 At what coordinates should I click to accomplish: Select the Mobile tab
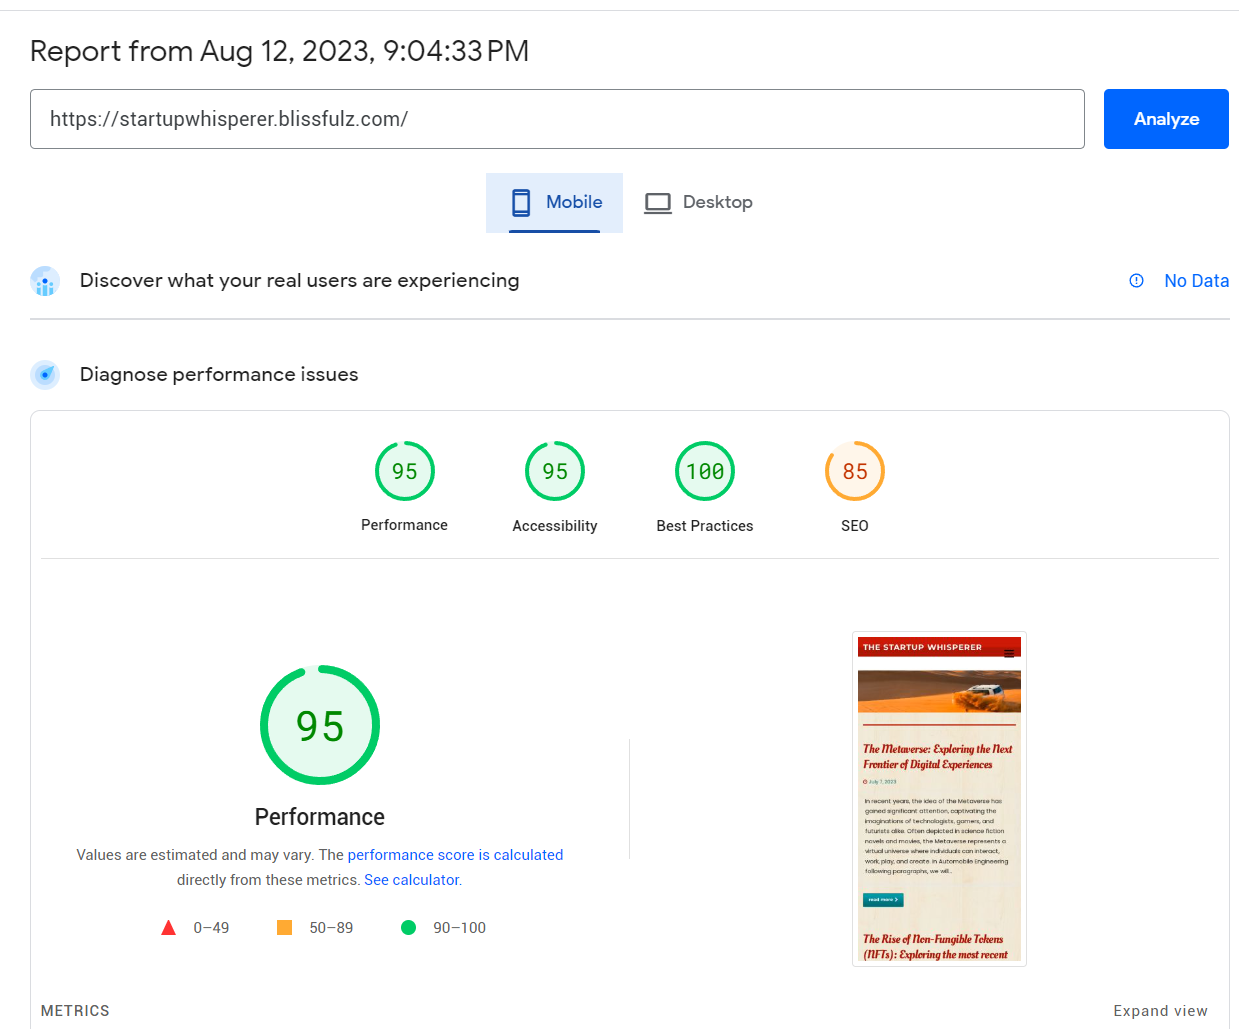(554, 202)
